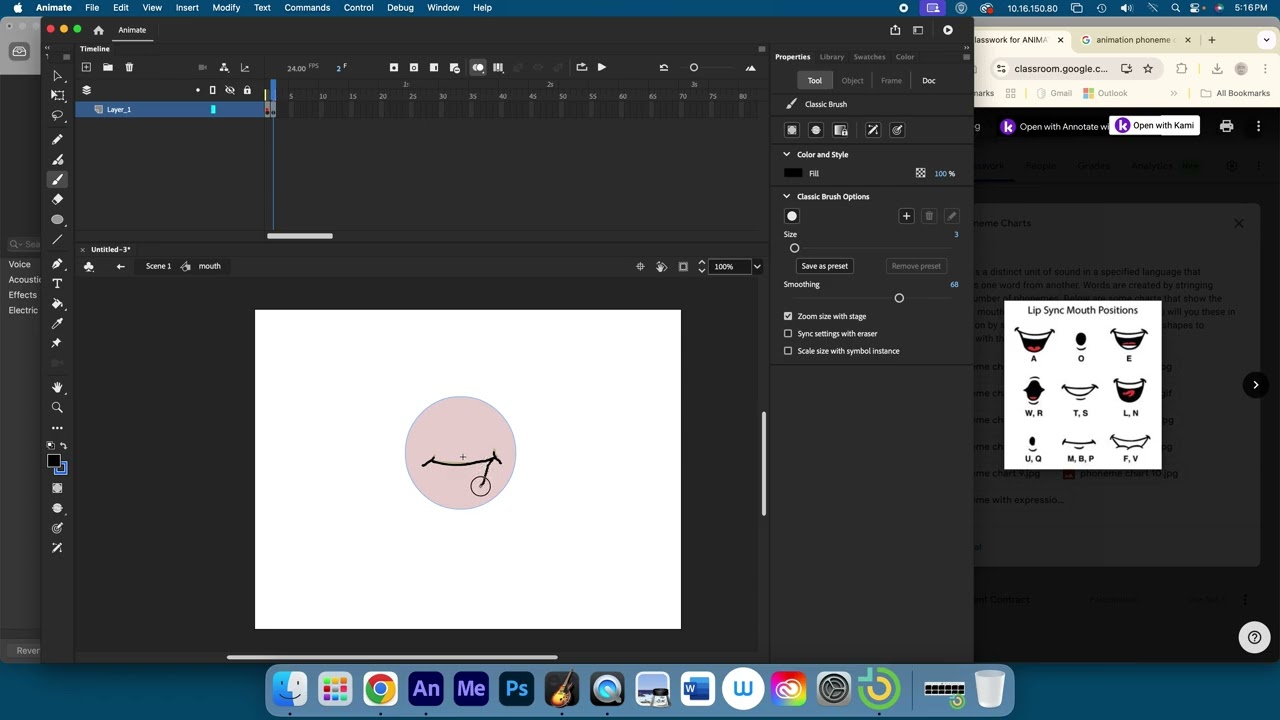
Task: Click the zoom stepper arrows beside 100%
Action: click(x=701, y=266)
